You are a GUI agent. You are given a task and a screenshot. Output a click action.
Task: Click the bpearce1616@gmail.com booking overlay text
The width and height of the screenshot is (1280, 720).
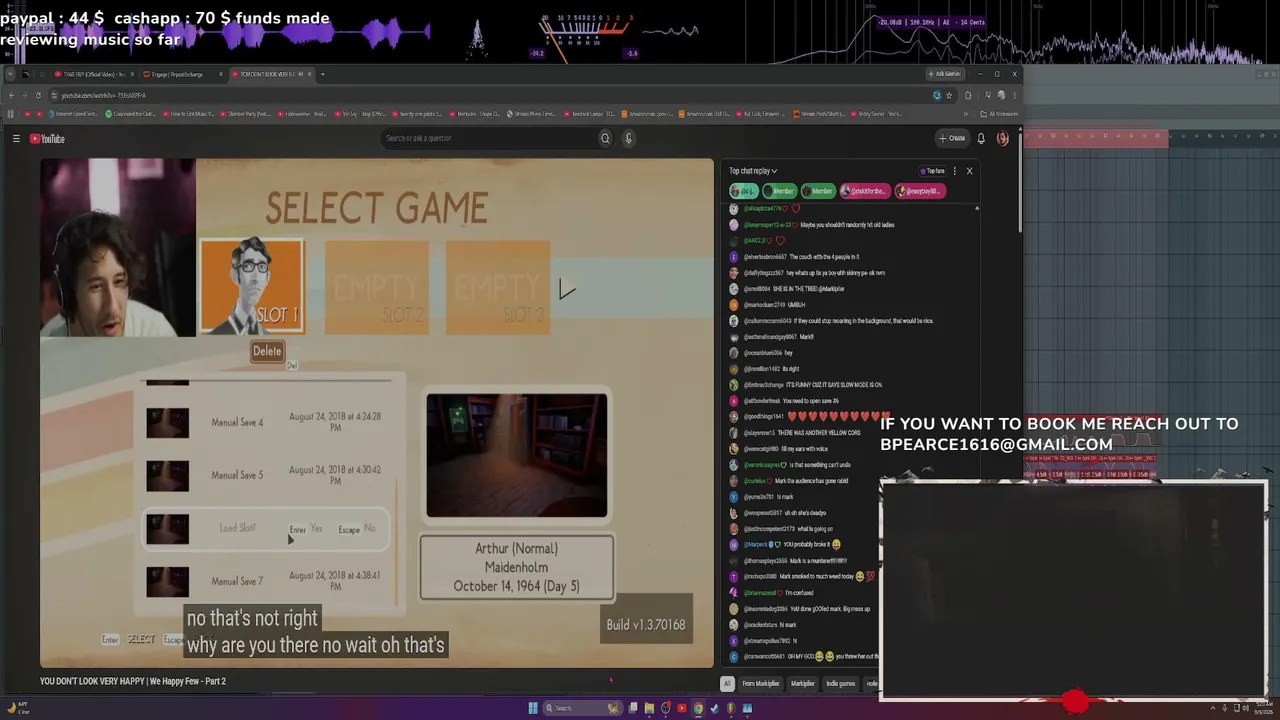(x=1059, y=434)
